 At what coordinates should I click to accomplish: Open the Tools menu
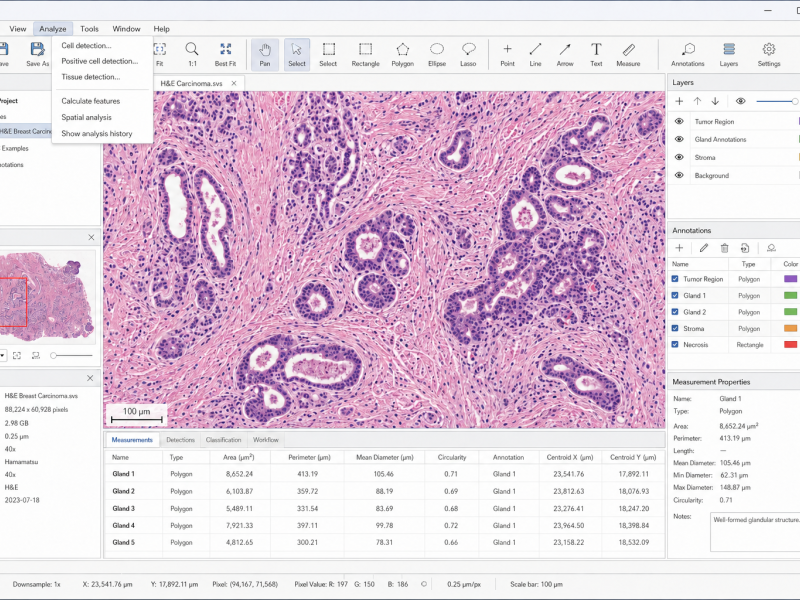(x=89, y=29)
